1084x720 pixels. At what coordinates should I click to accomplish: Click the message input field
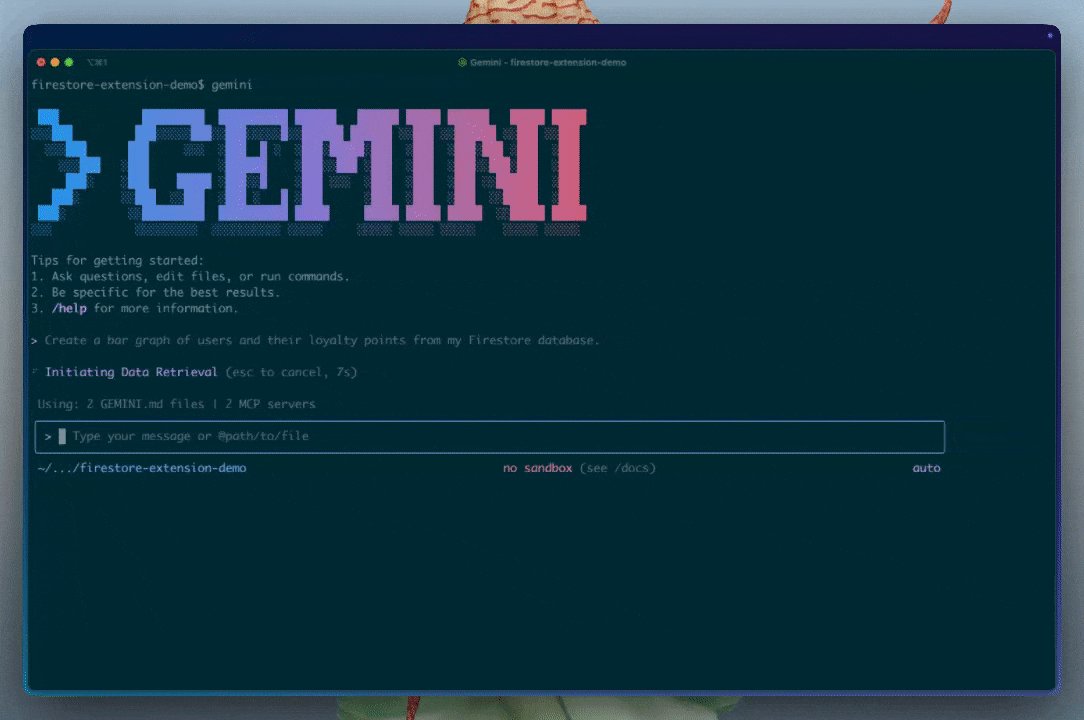pos(489,436)
